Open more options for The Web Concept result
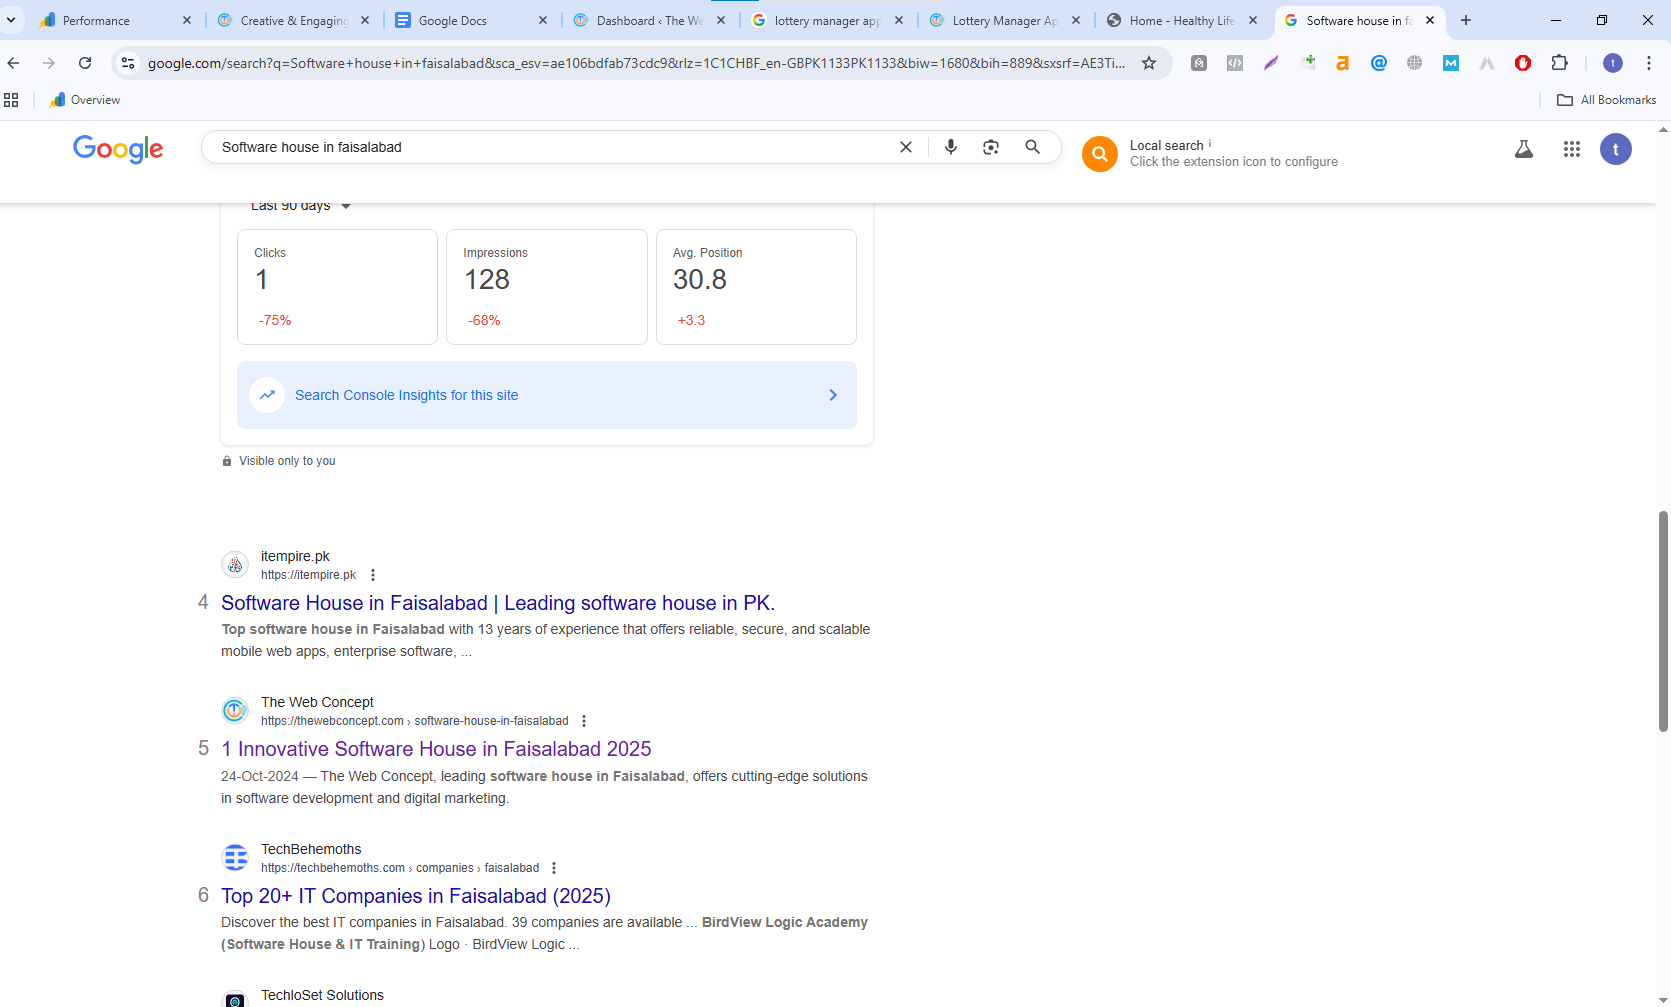This screenshot has width=1671, height=1007. click(584, 721)
